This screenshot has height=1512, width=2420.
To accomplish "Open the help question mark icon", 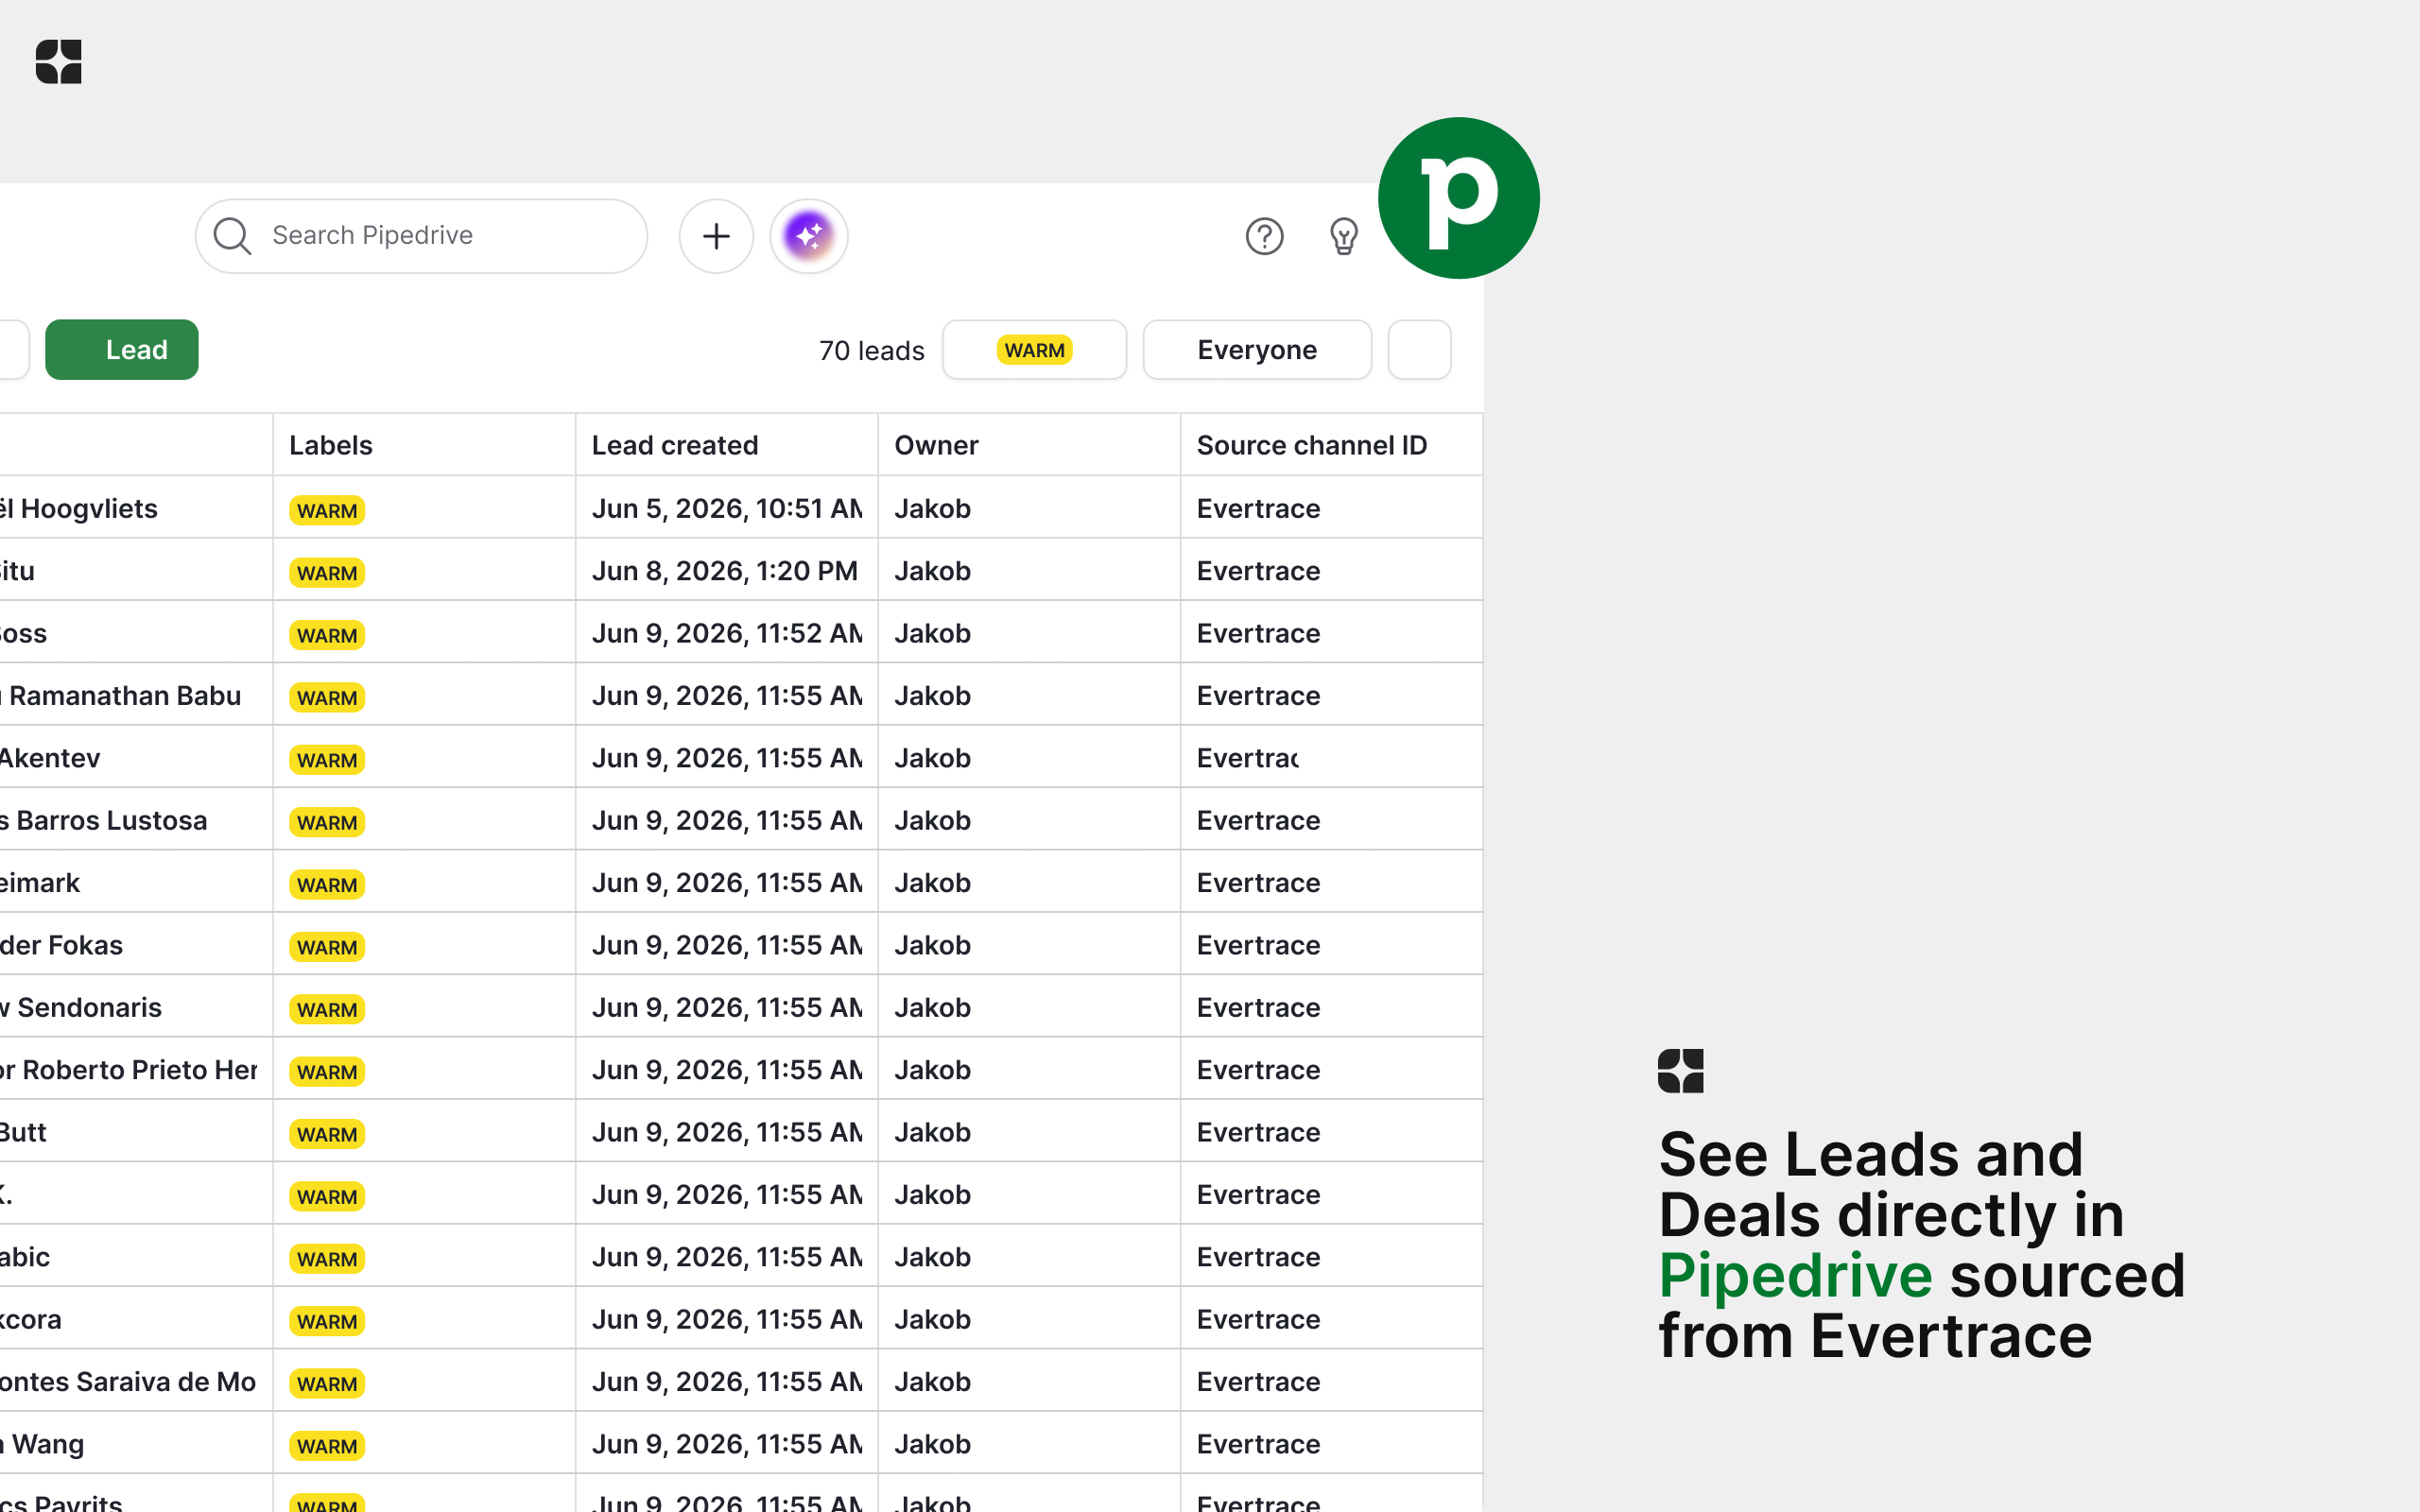I will coord(1264,236).
